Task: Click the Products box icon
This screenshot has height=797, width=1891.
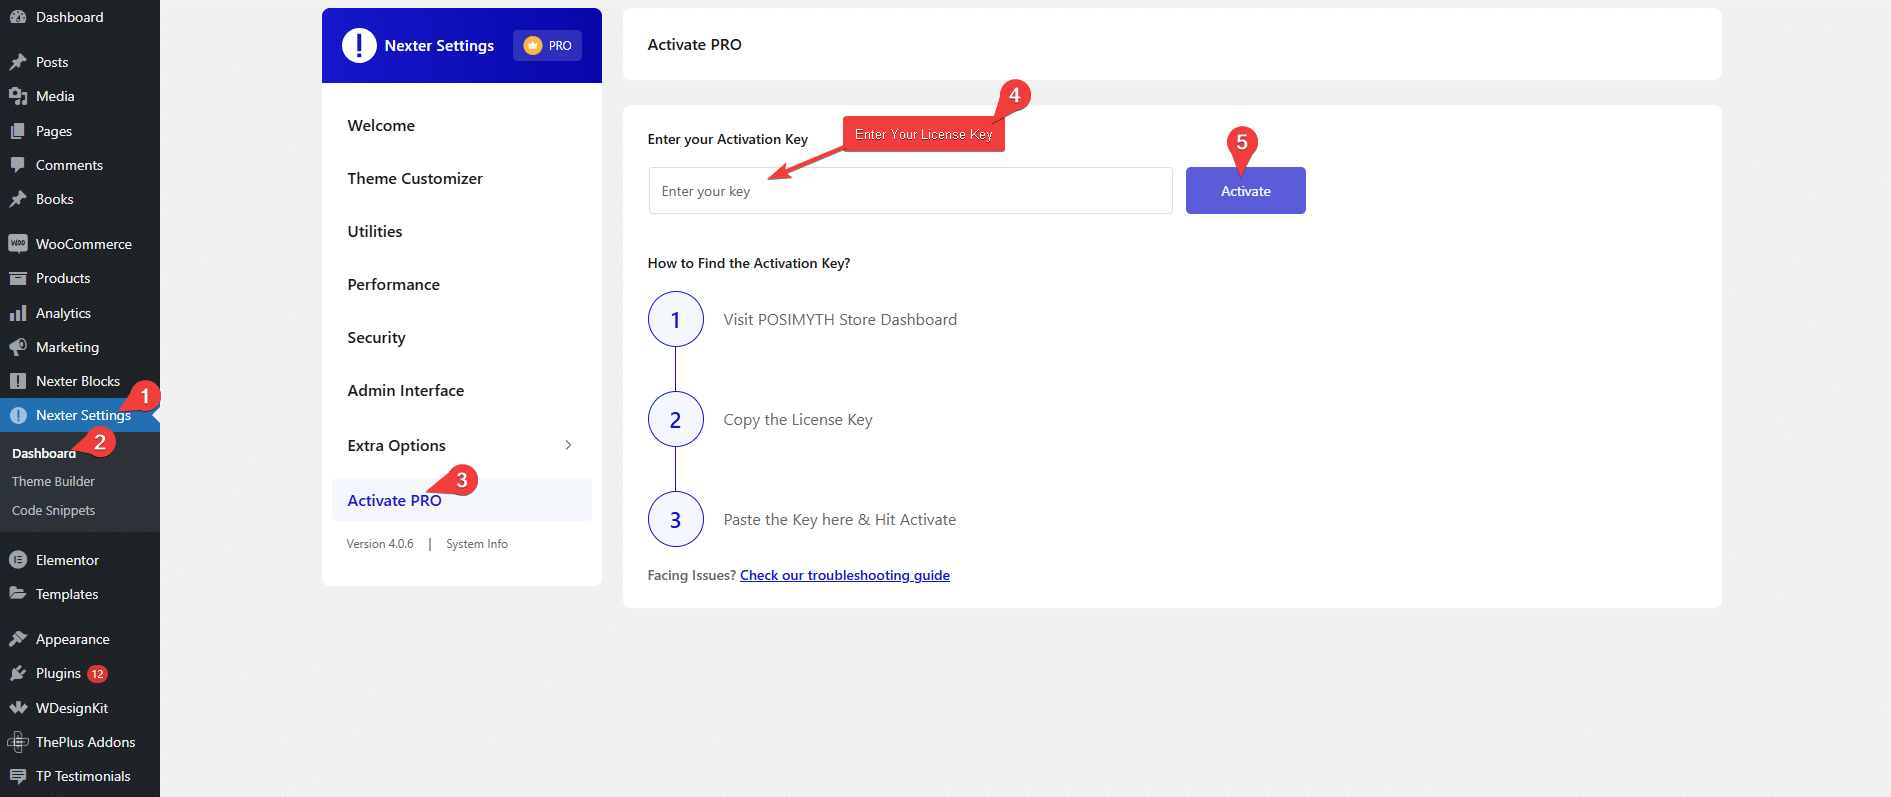Action: (18, 278)
